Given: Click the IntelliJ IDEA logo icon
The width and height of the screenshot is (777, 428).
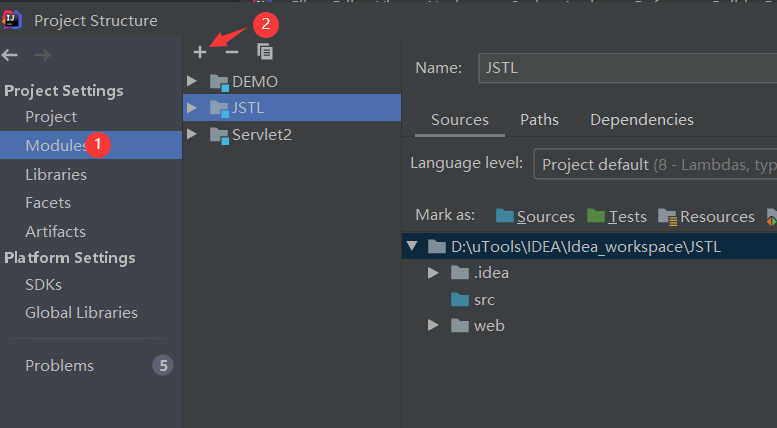Looking at the screenshot, I should [x=12, y=20].
